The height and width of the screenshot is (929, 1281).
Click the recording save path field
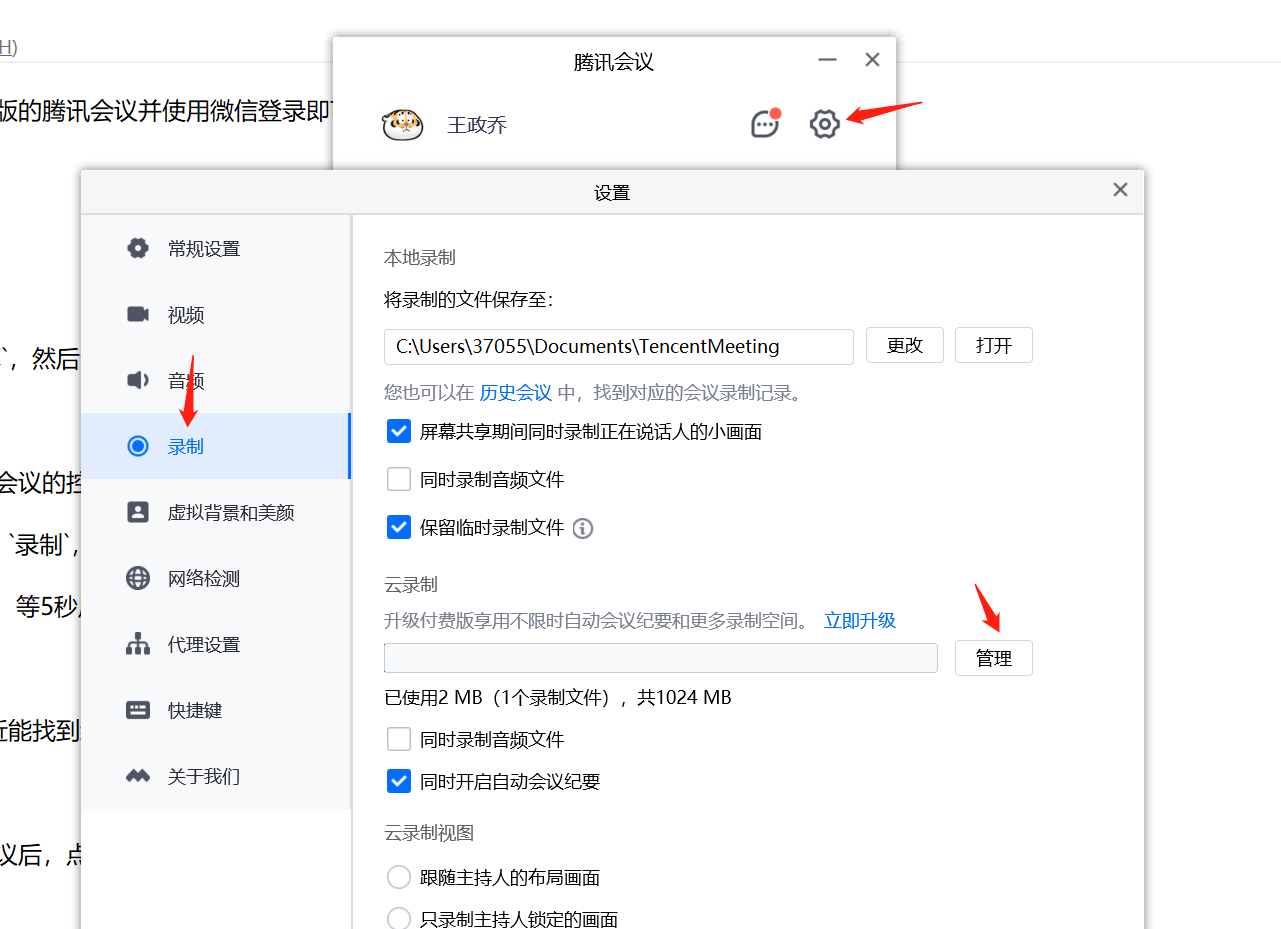(x=618, y=347)
